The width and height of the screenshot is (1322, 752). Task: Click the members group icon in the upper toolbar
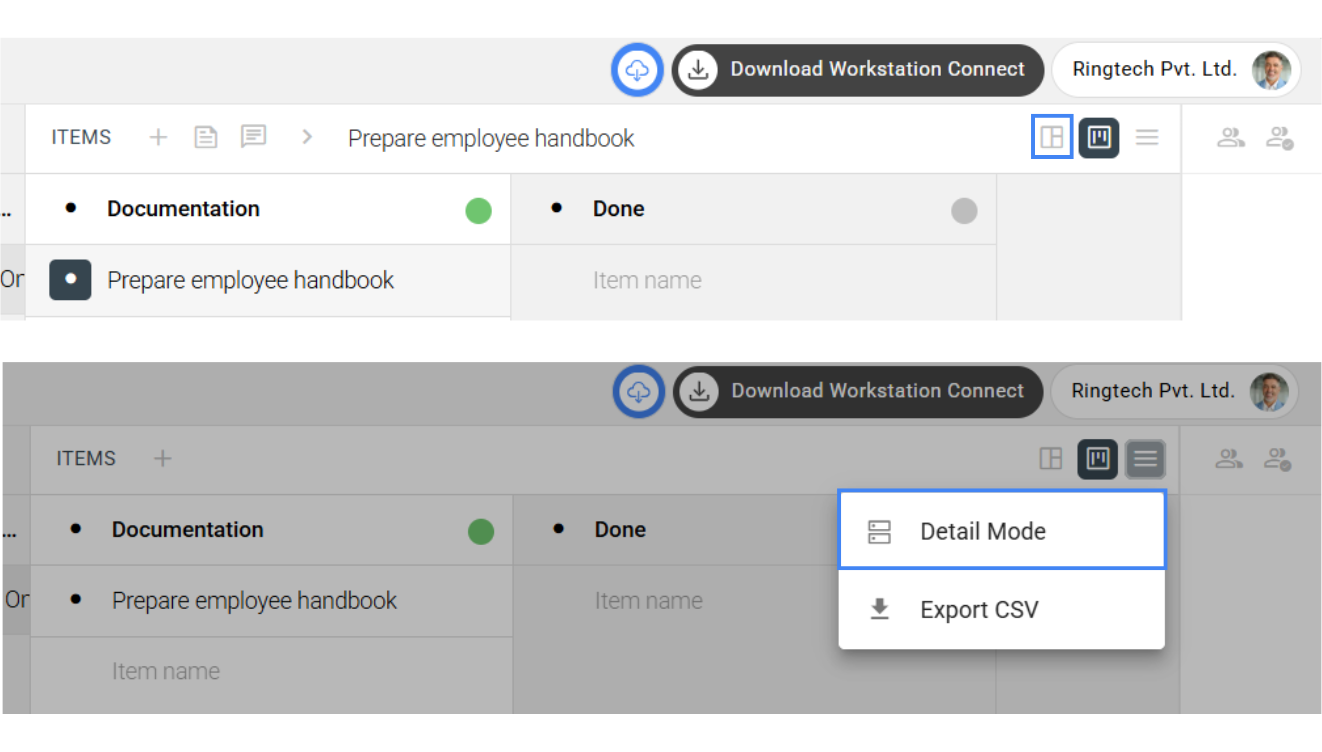(1230, 138)
